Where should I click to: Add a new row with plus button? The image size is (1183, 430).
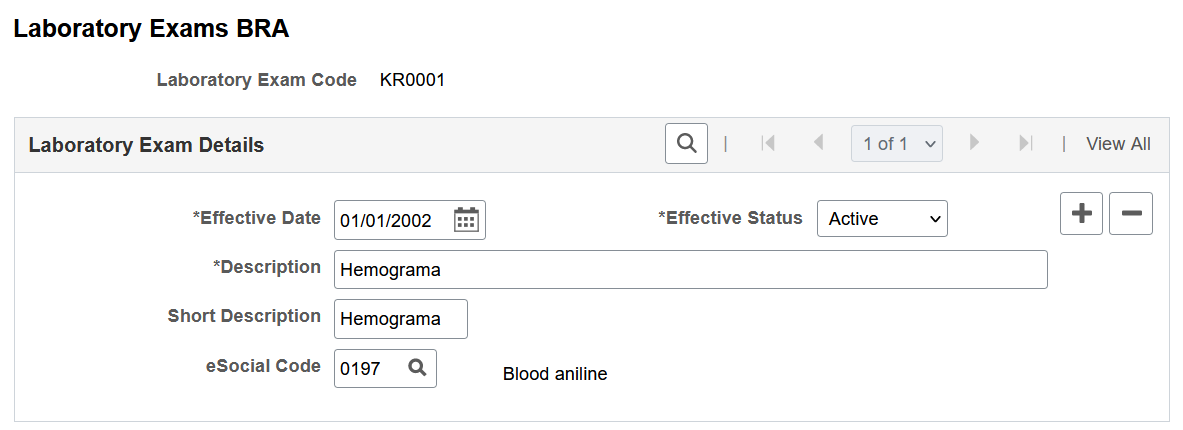coord(1081,213)
